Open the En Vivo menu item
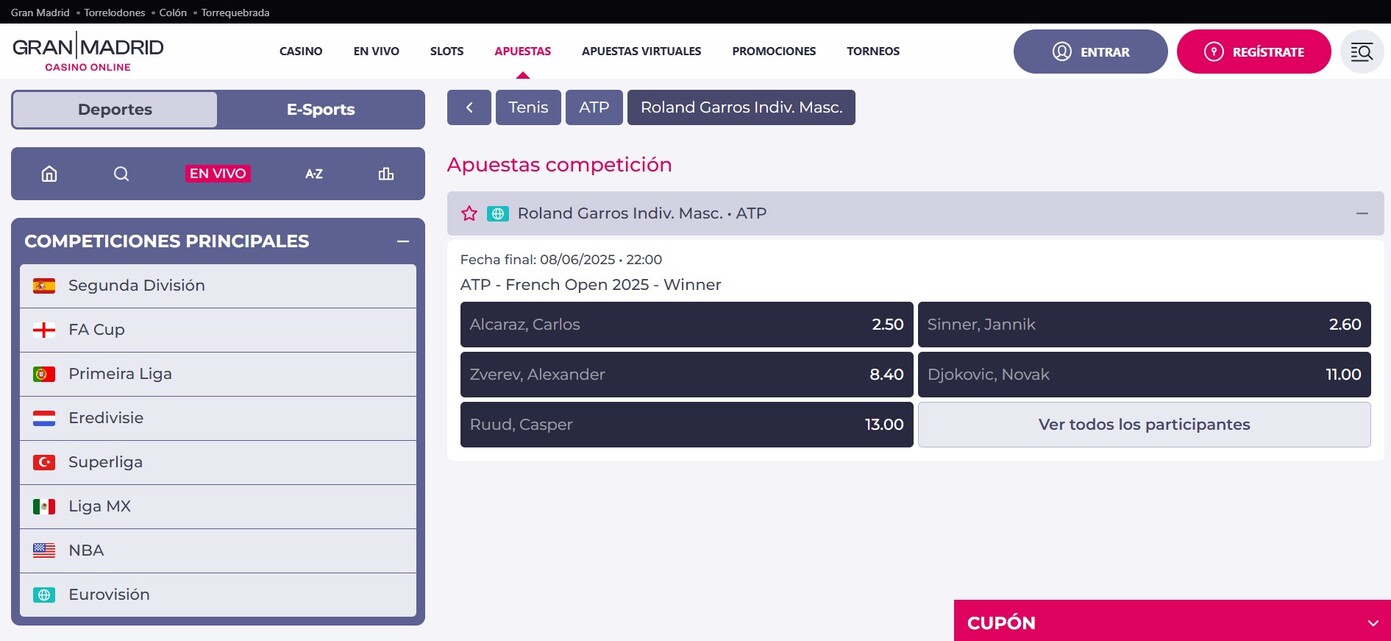Viewport: 1391px width, 641px height. coord(376,51)
